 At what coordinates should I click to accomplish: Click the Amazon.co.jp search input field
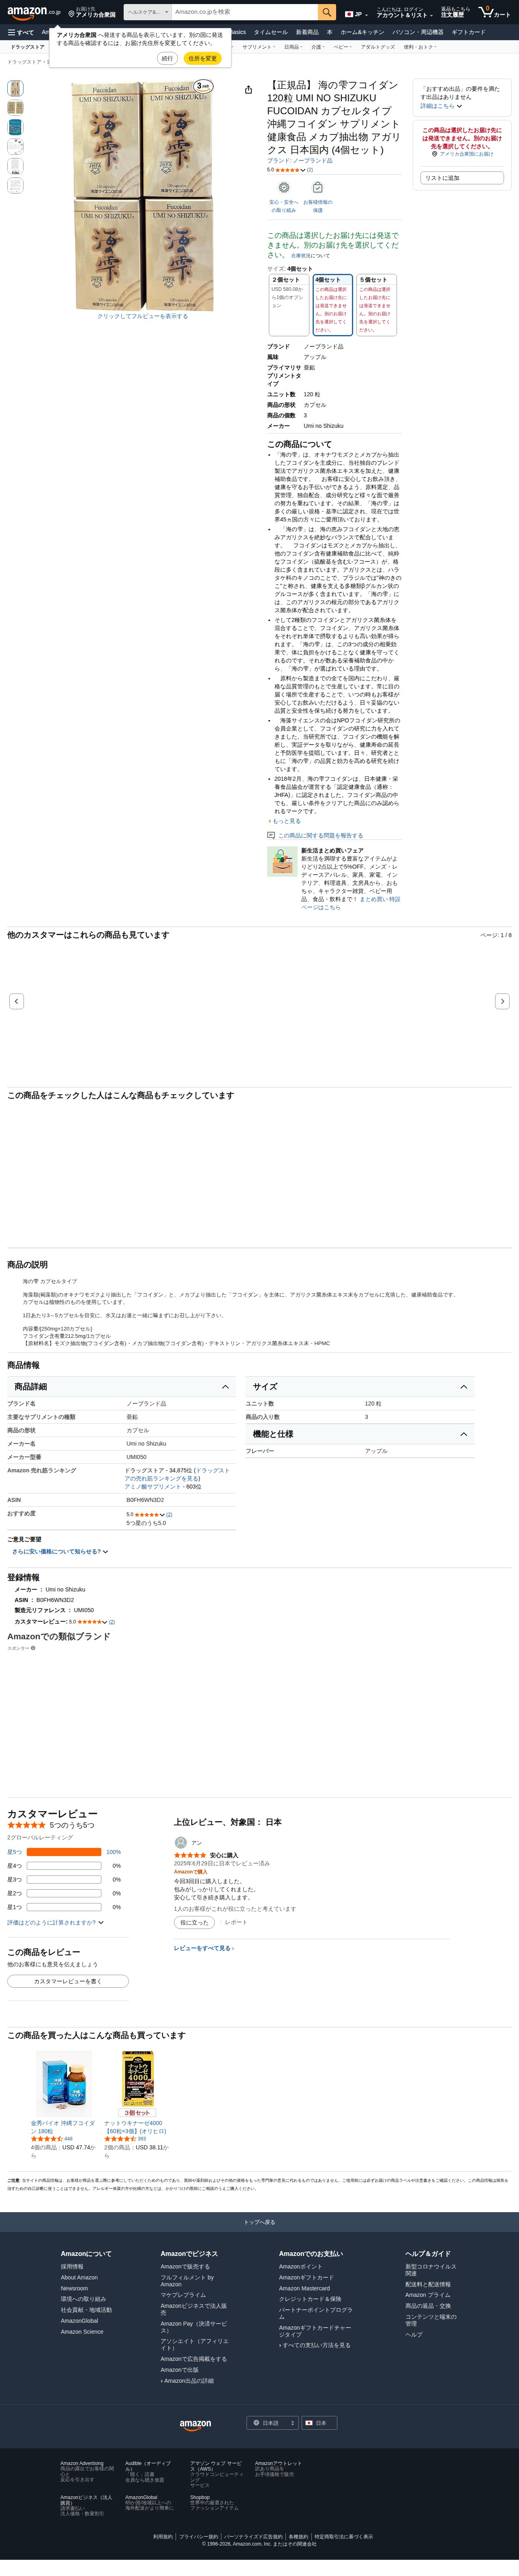click(244, 12)
